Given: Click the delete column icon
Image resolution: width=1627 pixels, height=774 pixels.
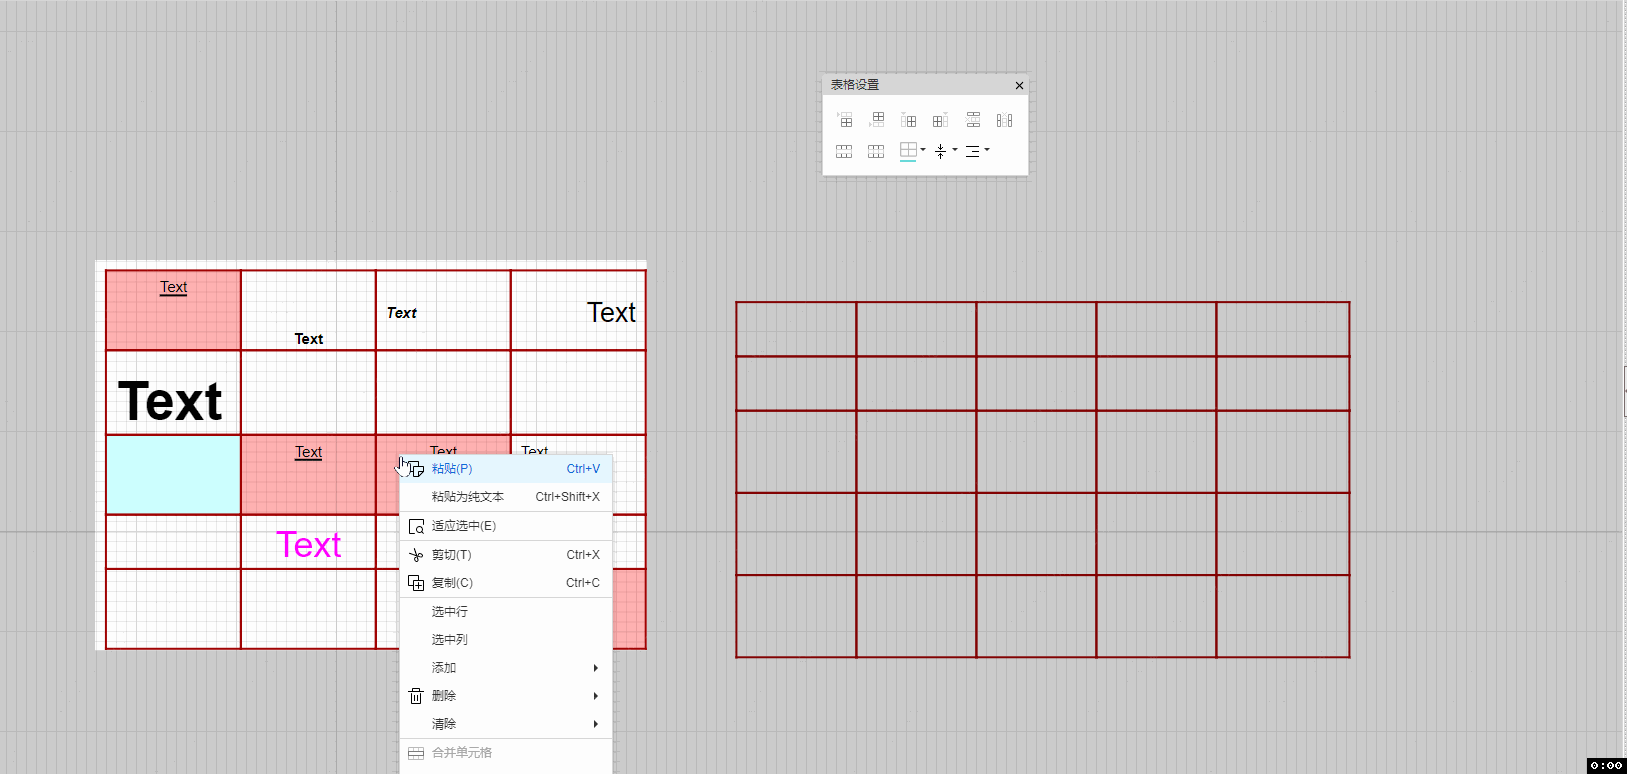Looking at the screenshot, I should 1005,120.
